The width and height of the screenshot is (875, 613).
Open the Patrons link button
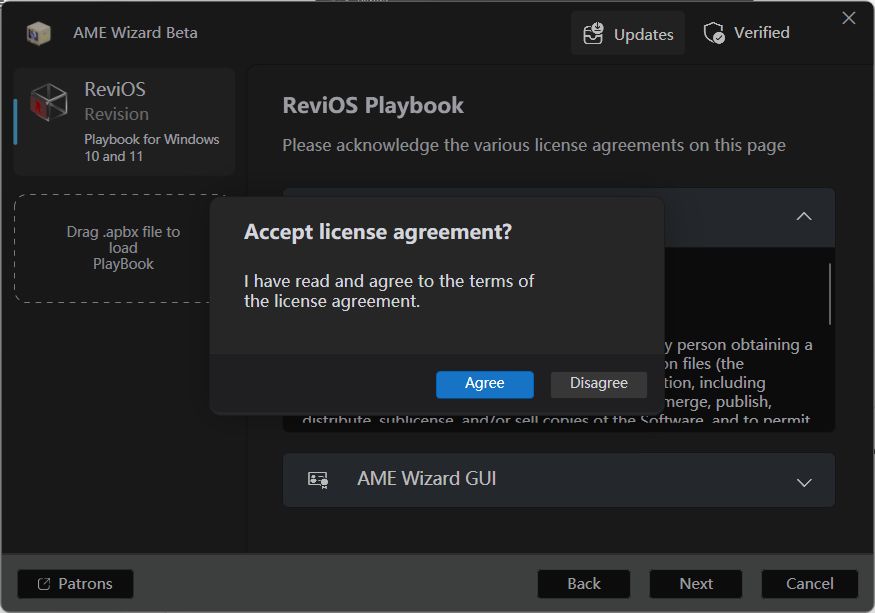click(x=75, y=584)
